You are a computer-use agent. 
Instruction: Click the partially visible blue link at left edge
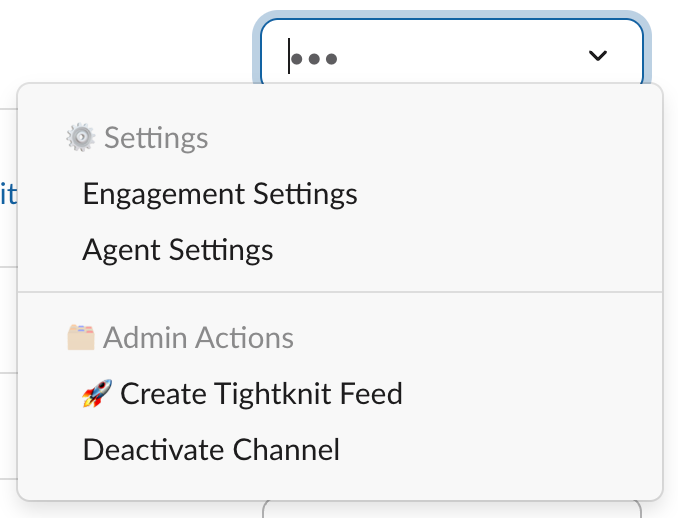click(x=8, y=195)
